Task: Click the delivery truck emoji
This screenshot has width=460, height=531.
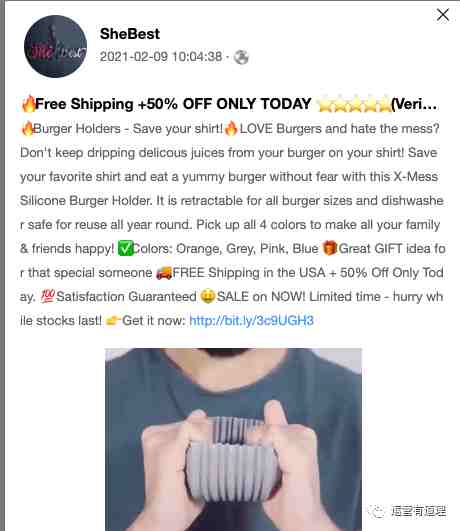Action: click(164, 273)
